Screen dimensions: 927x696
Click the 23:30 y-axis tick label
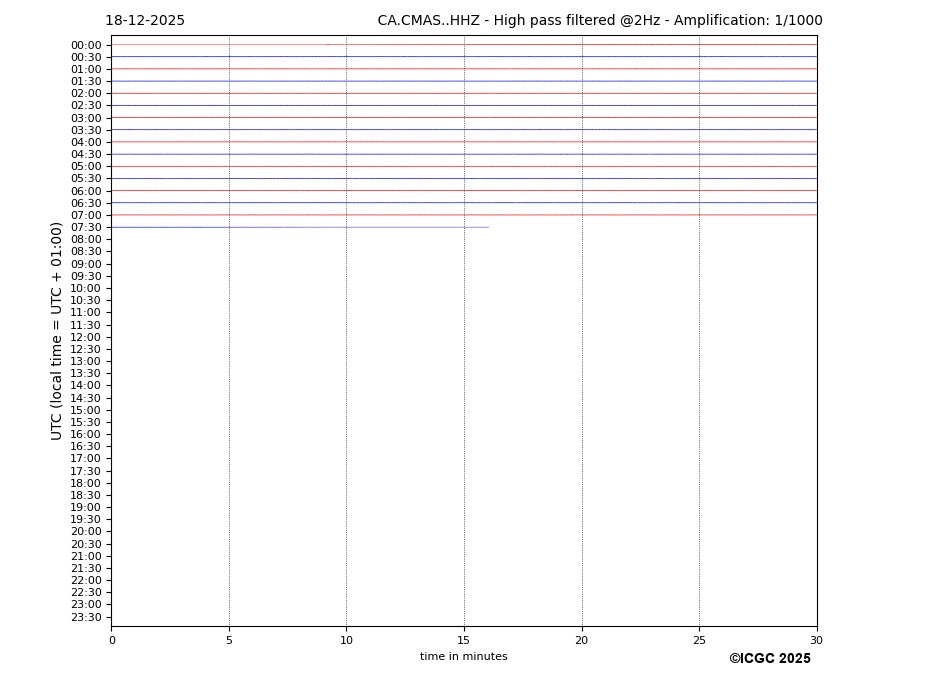pos(86,617)
